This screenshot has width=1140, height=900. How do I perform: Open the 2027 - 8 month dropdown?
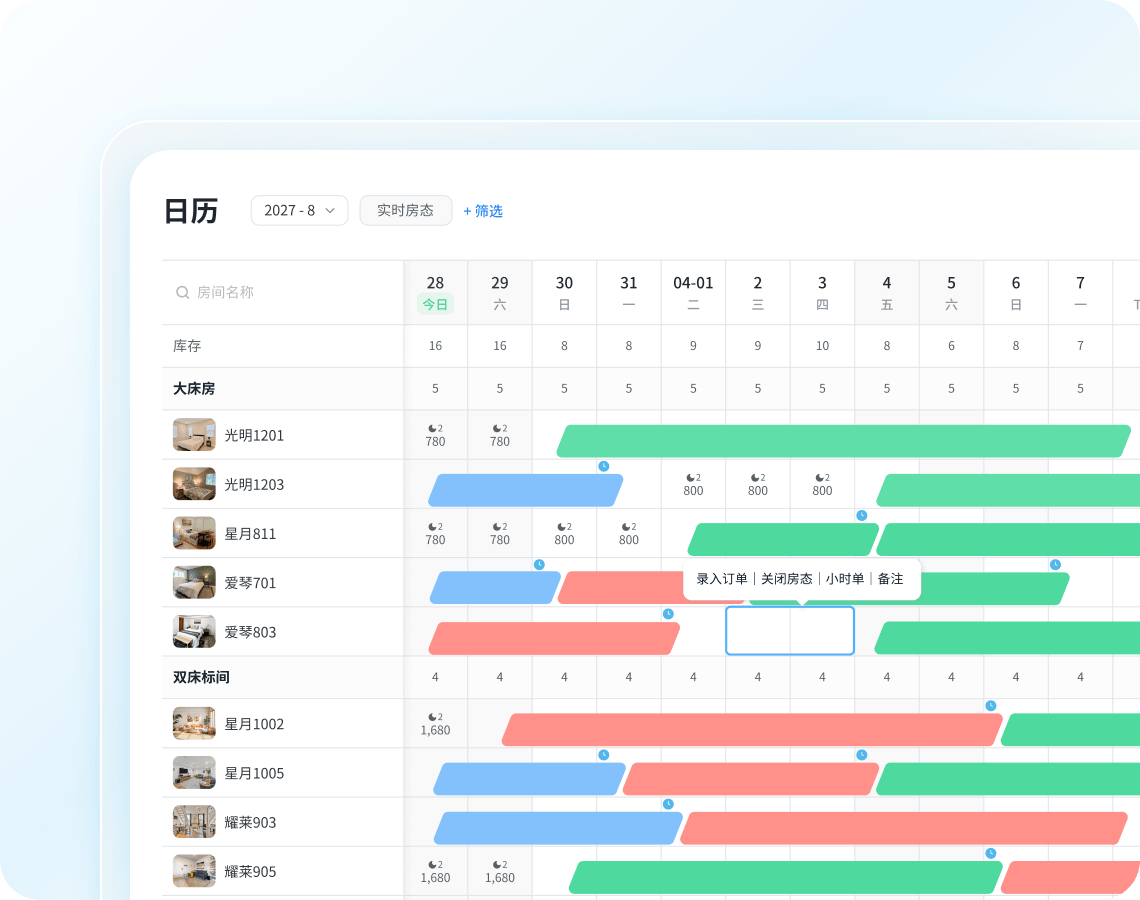(299, 210)
